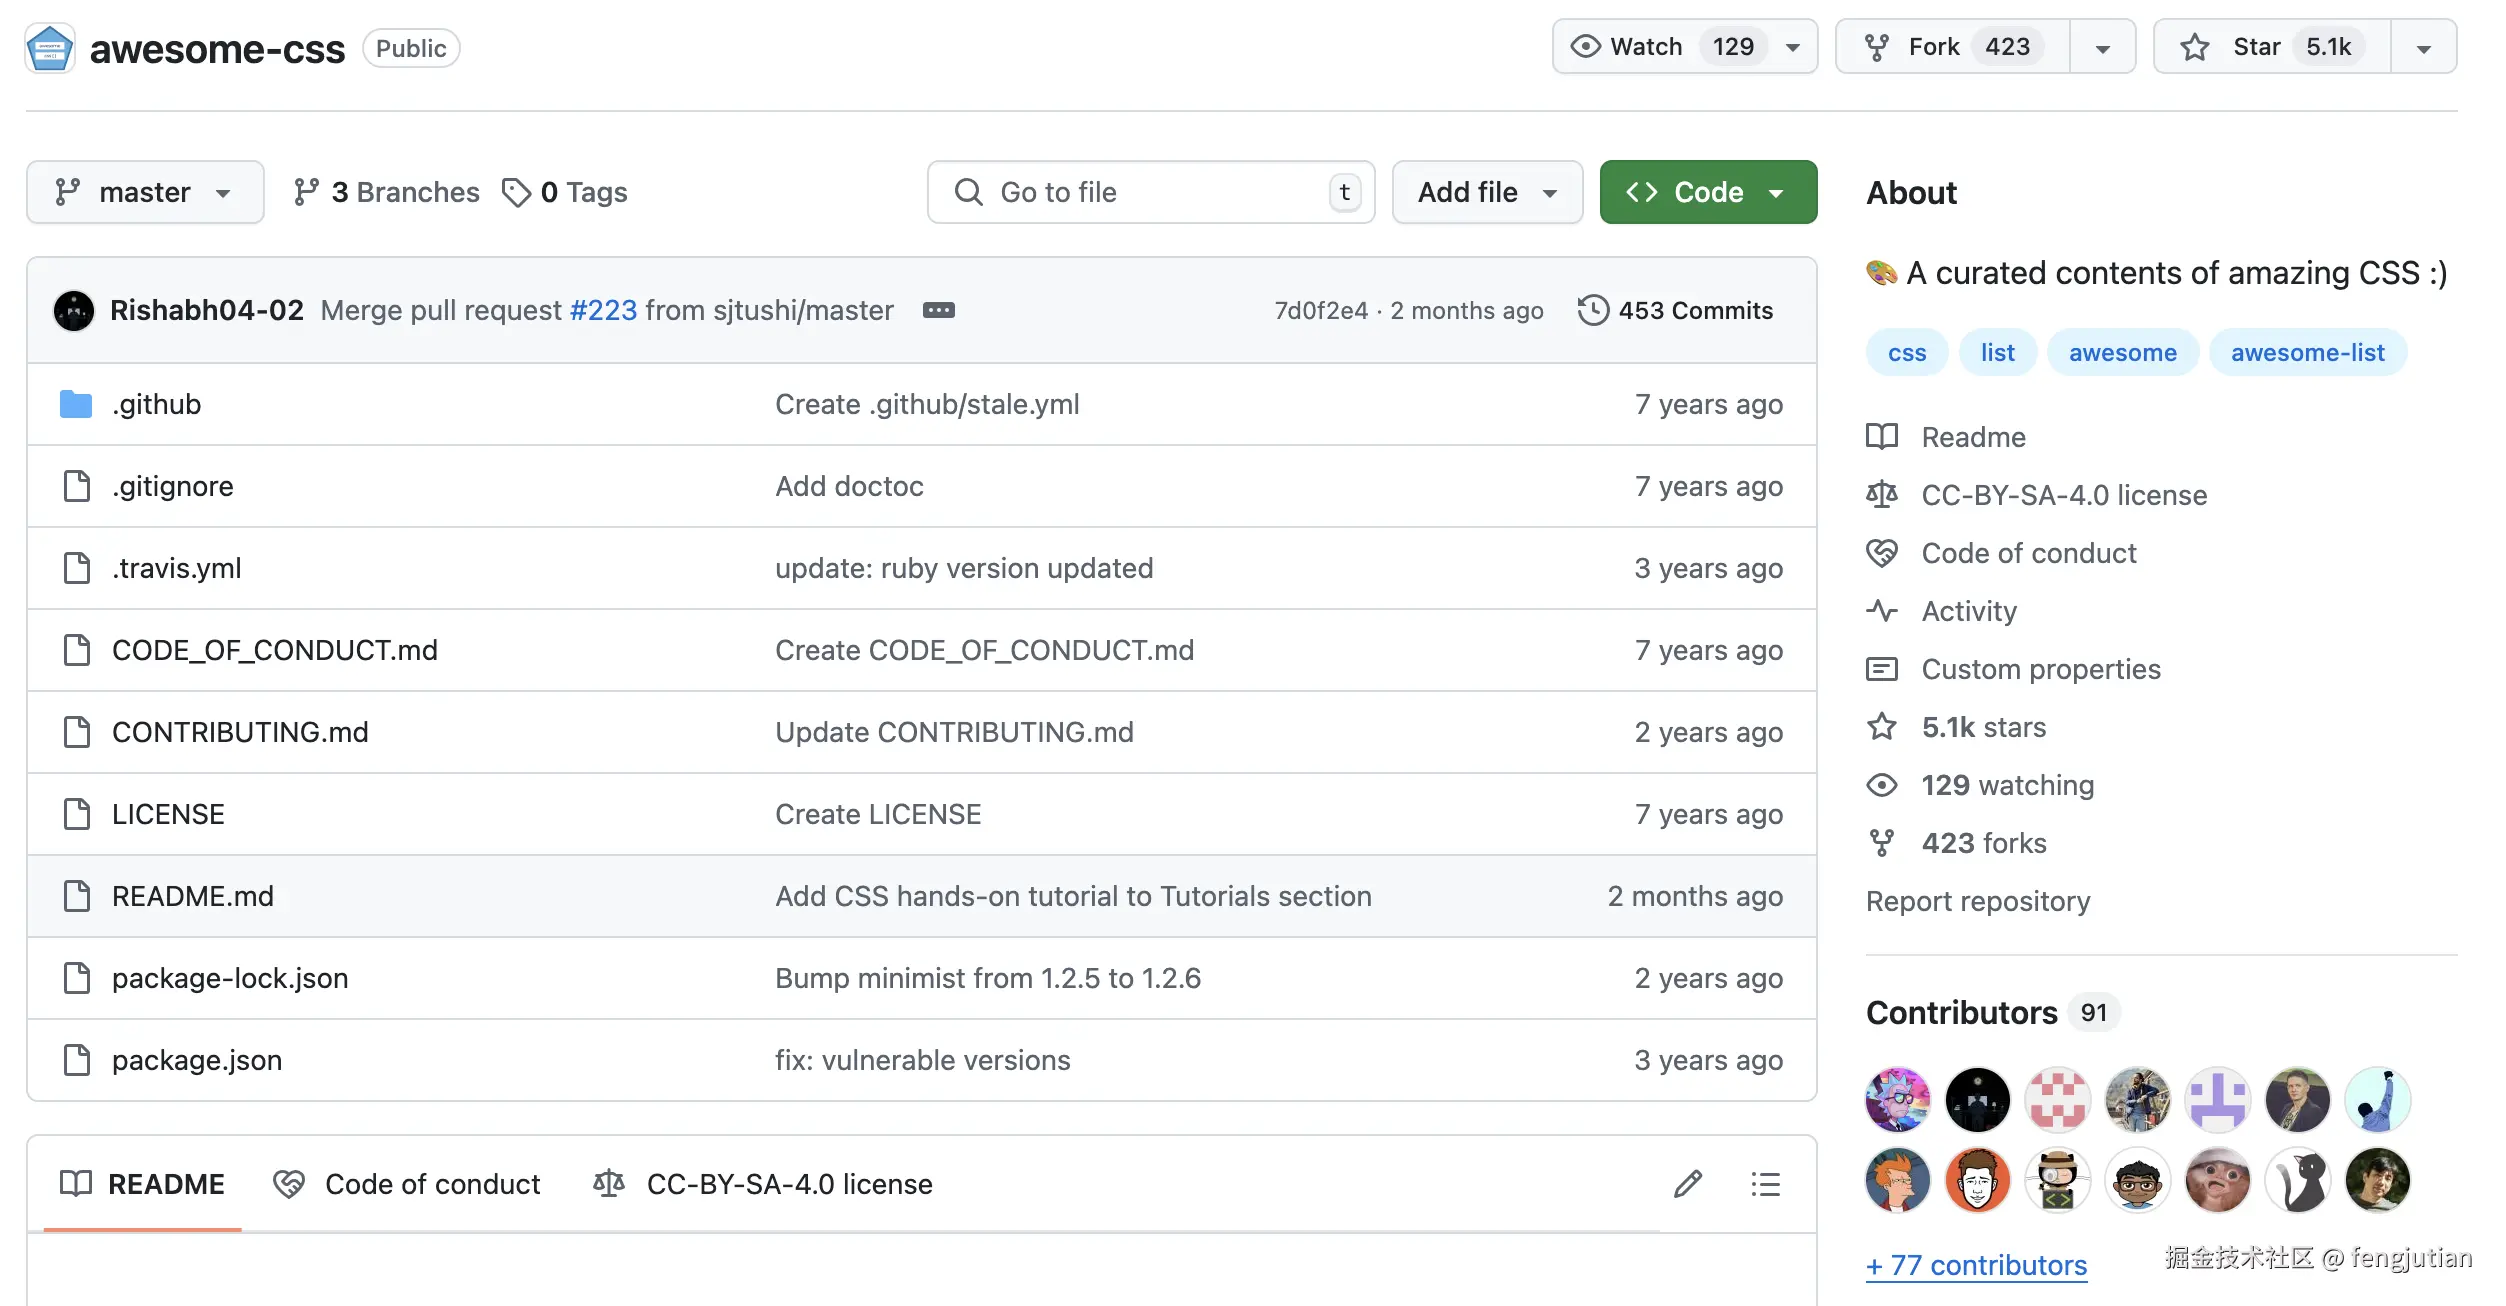This screenshot has width=2506, height=1306.
Task: Switch to the Code of conduct tab
Action: pyautogui.click(x=407, y=1184)
